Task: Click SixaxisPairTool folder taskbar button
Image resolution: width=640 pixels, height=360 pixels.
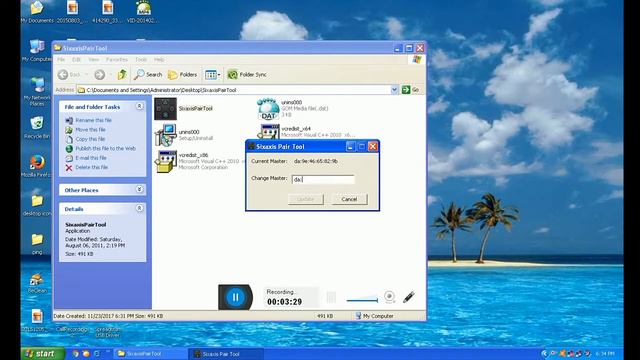Action: [150, 354]
